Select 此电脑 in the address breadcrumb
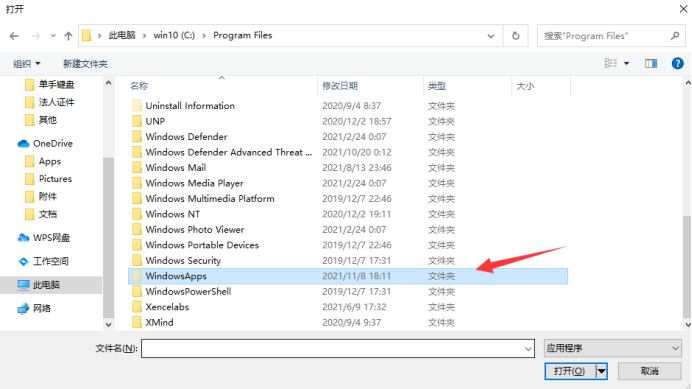The height and width of the screenshot is (389, 692). (x=122, y=35)
